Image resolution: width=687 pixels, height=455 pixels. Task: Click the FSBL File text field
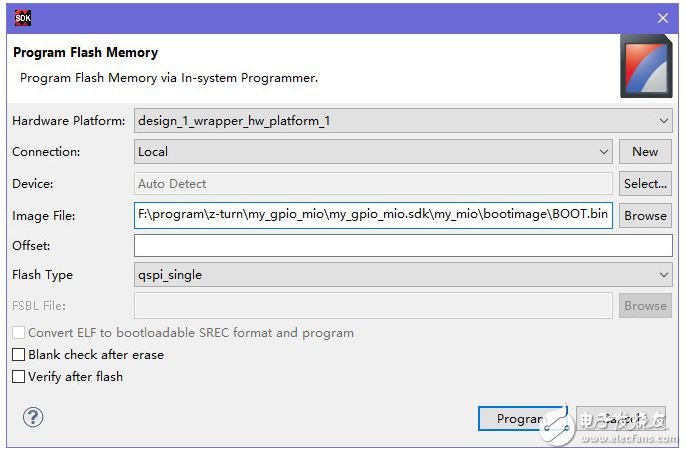pyautogui.click(x=372, y=306)
